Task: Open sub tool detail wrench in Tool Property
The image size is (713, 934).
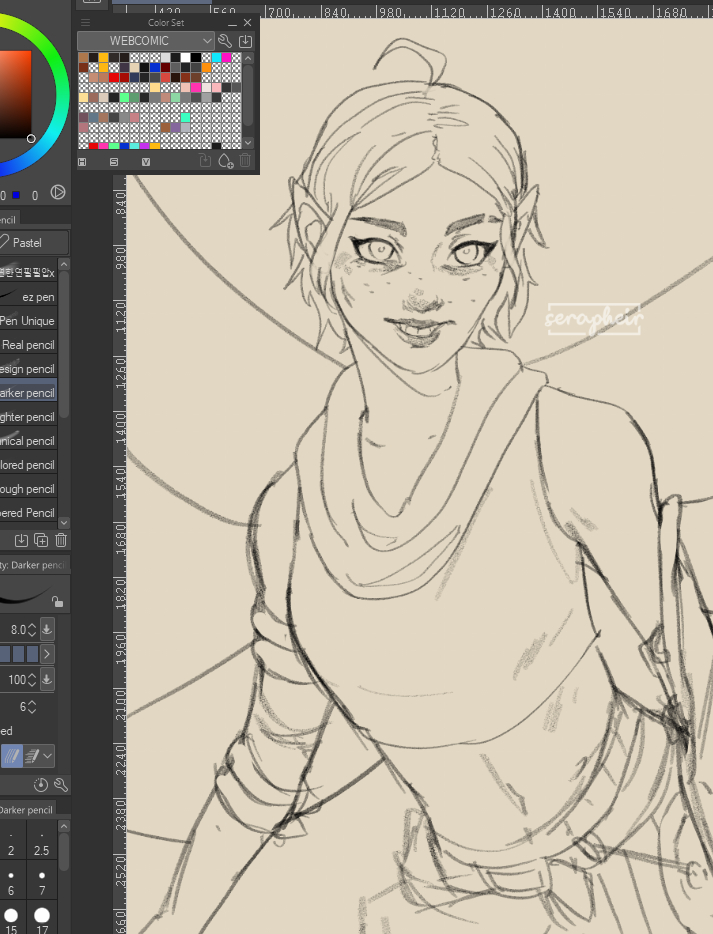Action: point(60,785)
